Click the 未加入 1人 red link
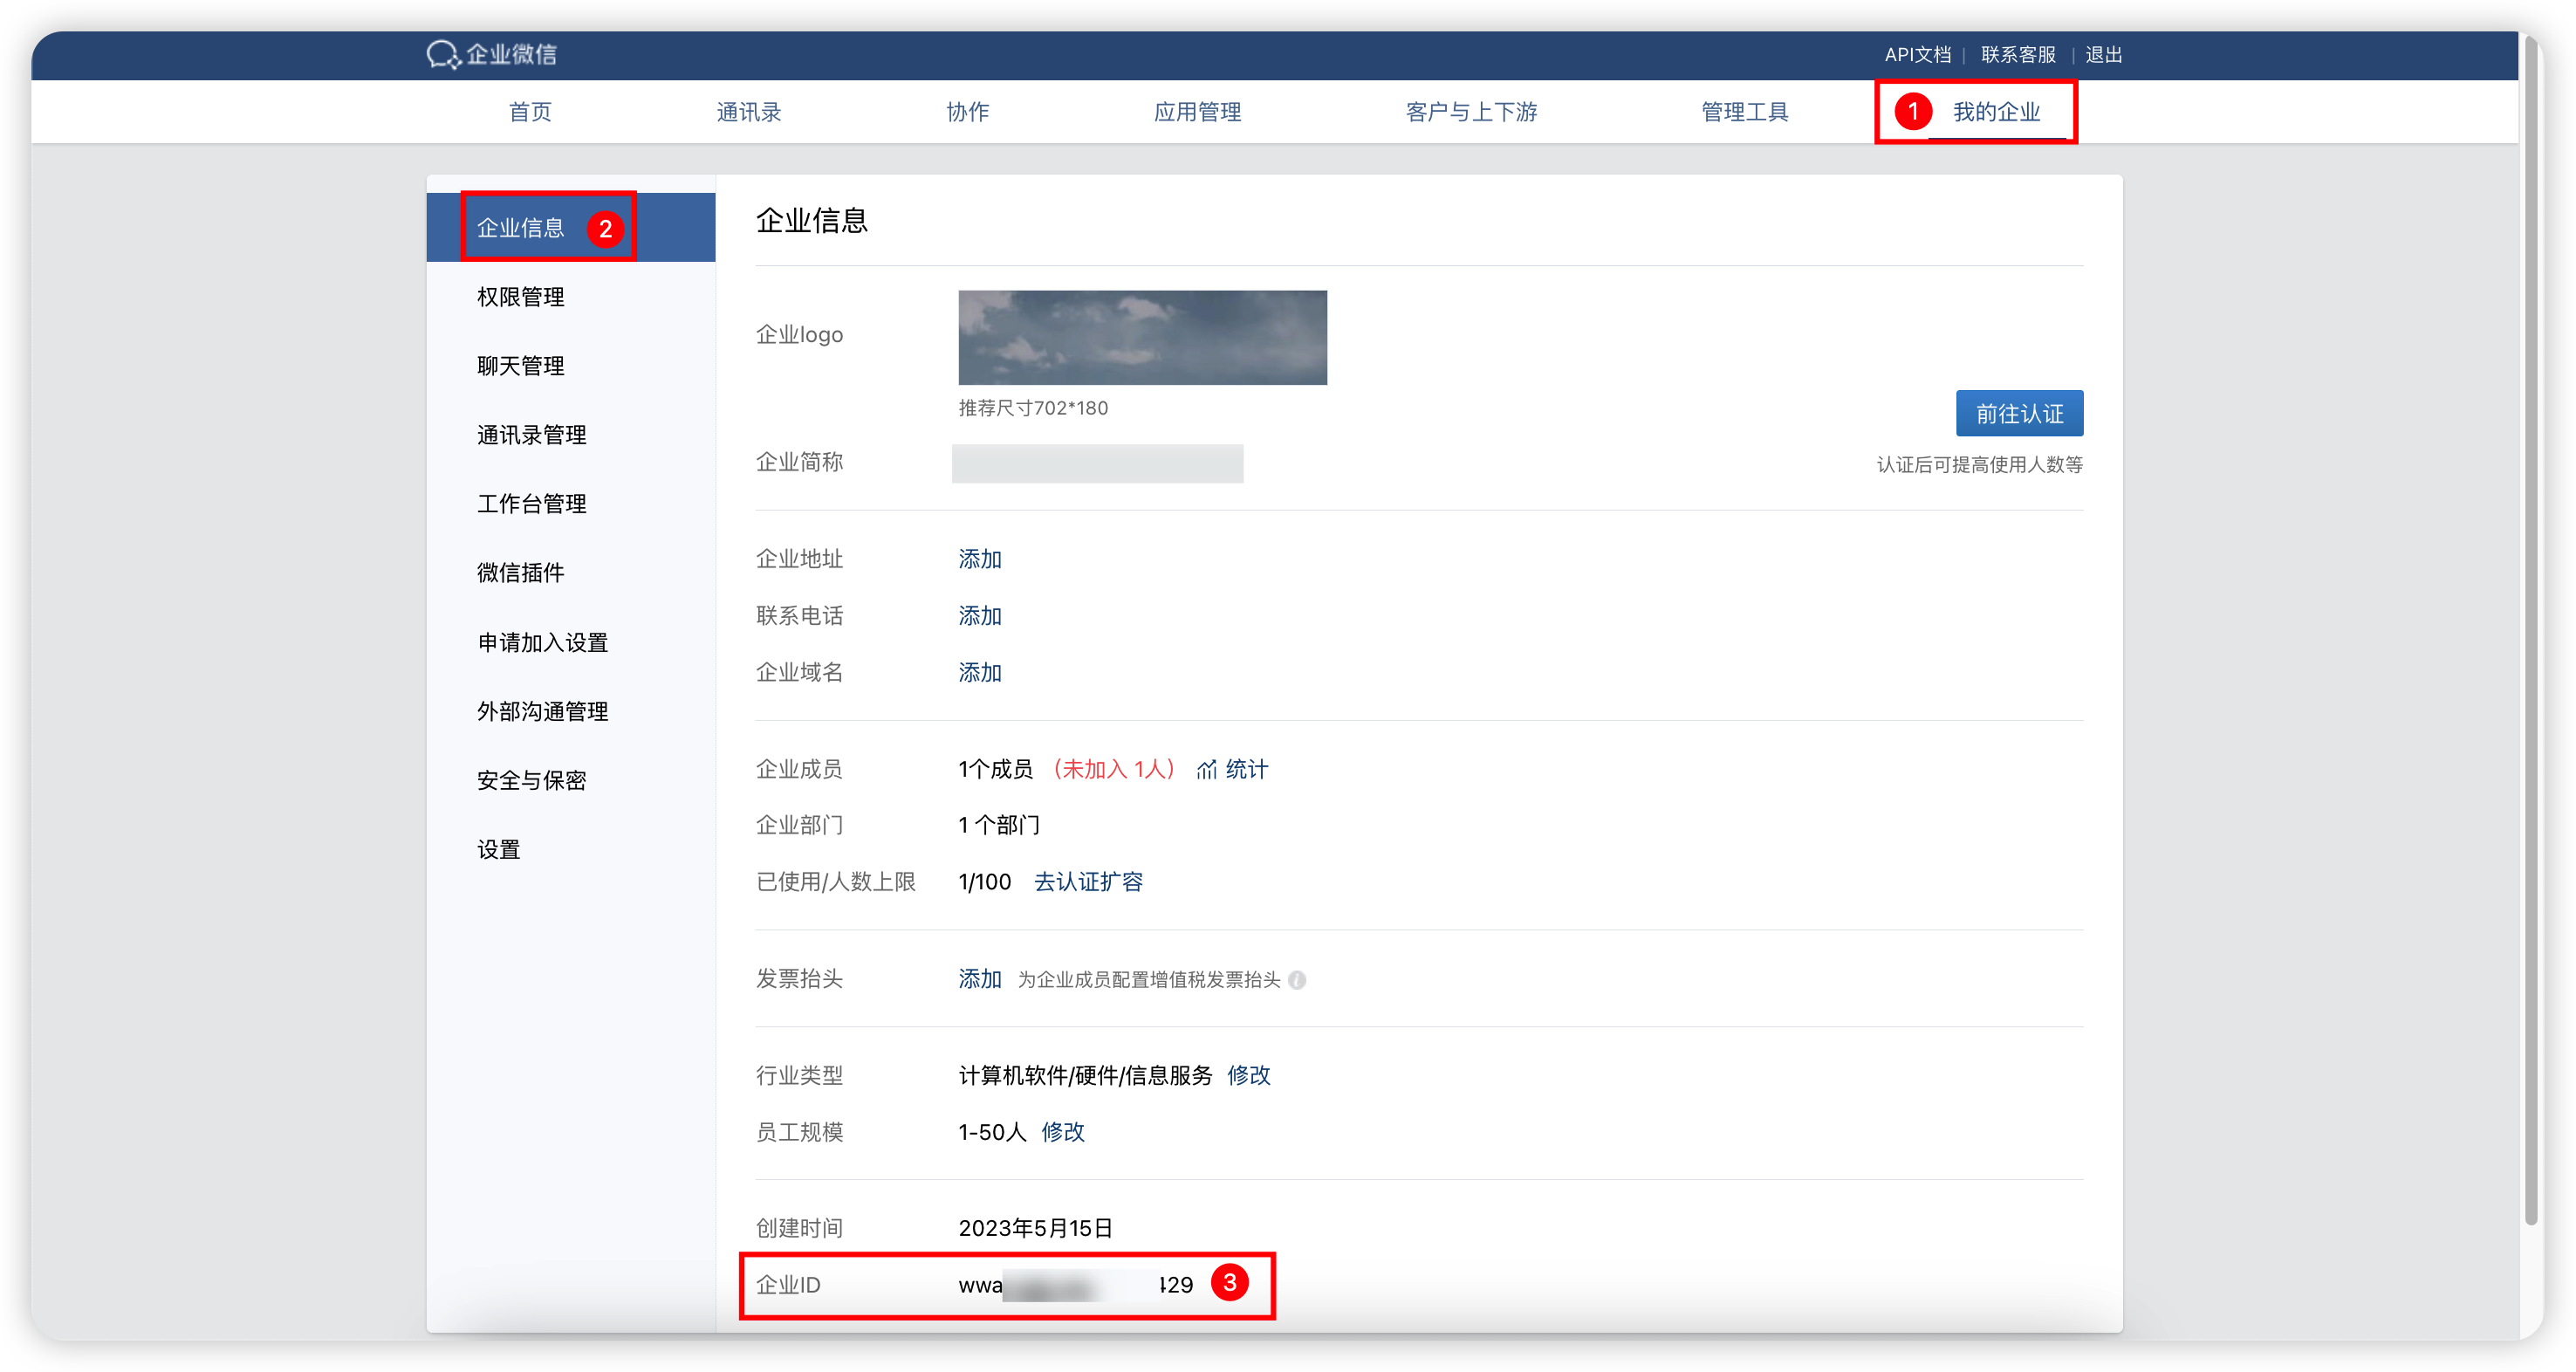2576x1372 pixels. point(1114,769)
